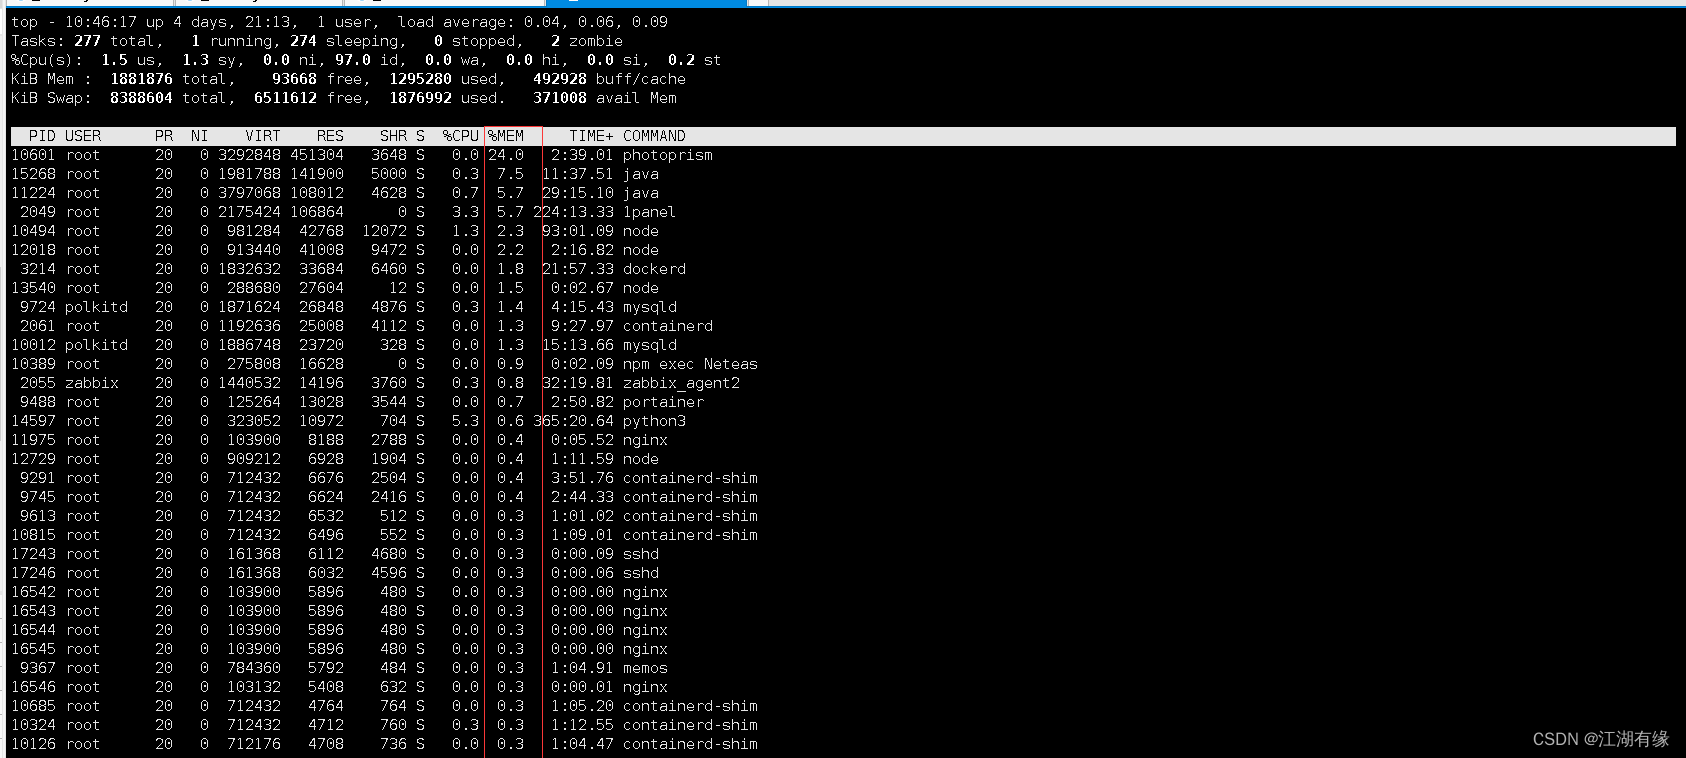Select PID 10601 in the process list
The image size is (1686, 758).
(33, 155)
